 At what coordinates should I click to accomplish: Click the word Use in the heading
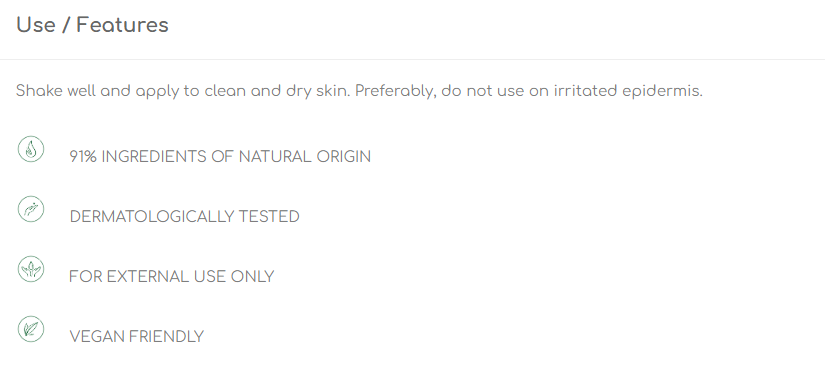[36, 25]
